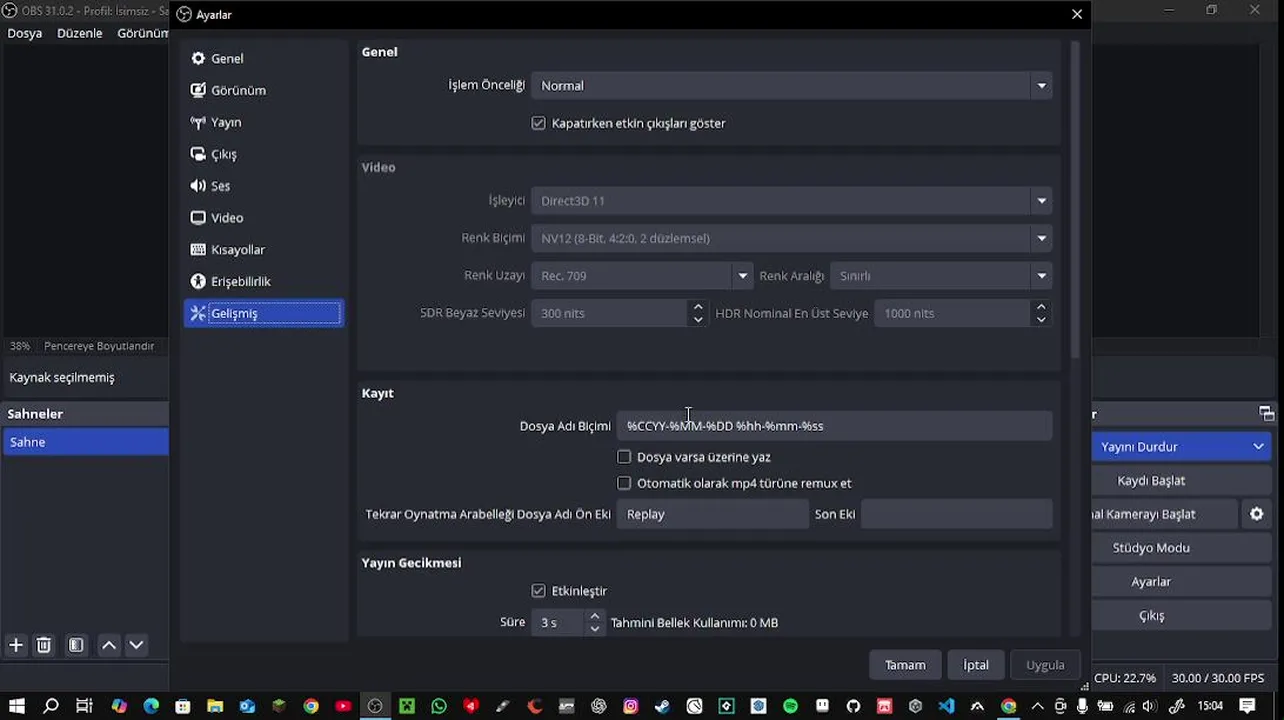The width and height of the screenshot is (1284, 720).
Task: Click Ayarlar button in OBS controls
Action: click(1151, 582)
